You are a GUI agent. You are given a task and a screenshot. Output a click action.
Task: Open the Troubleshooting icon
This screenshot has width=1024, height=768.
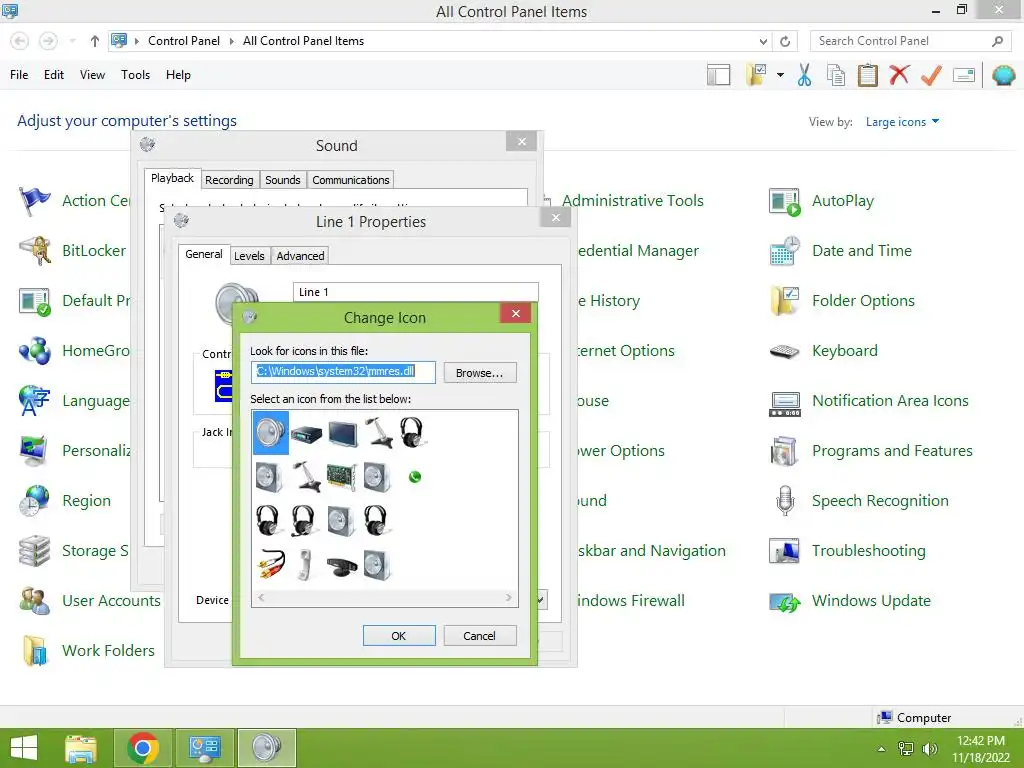click(784, 551)
